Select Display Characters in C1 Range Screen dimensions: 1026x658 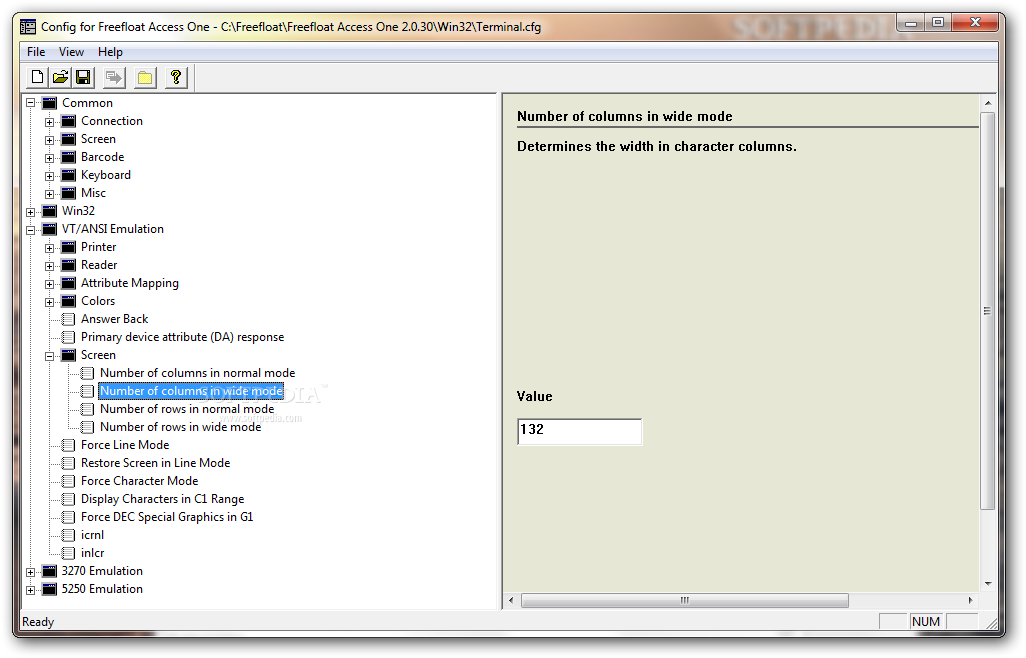(162, 499)
